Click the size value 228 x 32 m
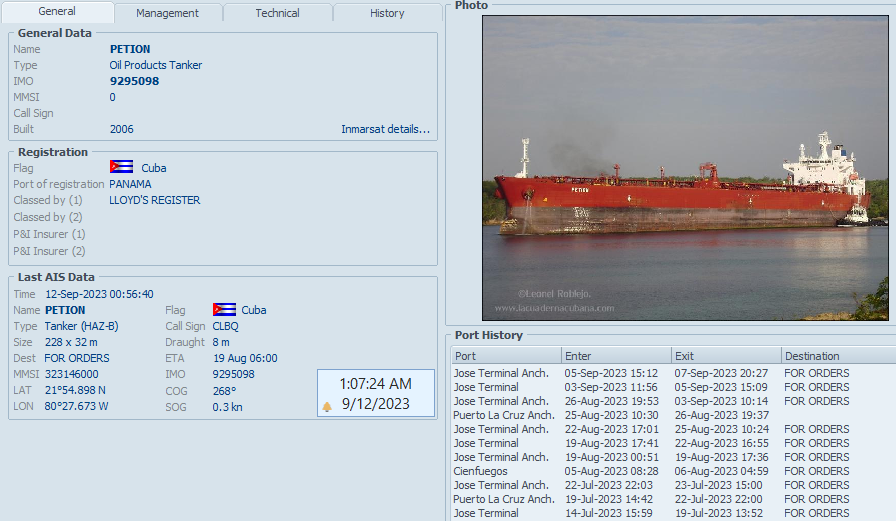 [x=71, y=342]
